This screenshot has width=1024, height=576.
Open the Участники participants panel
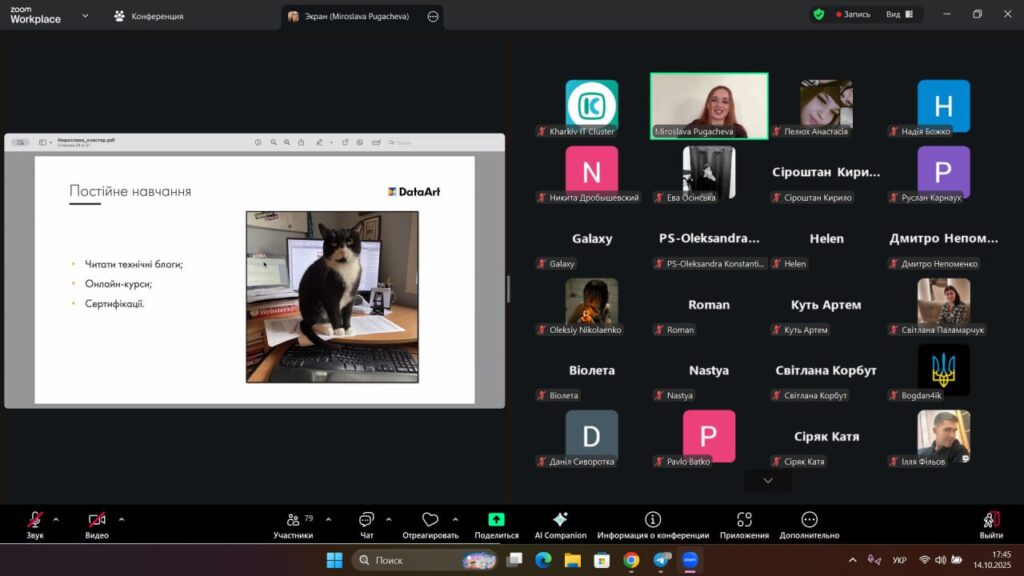[x=293, y=520]
